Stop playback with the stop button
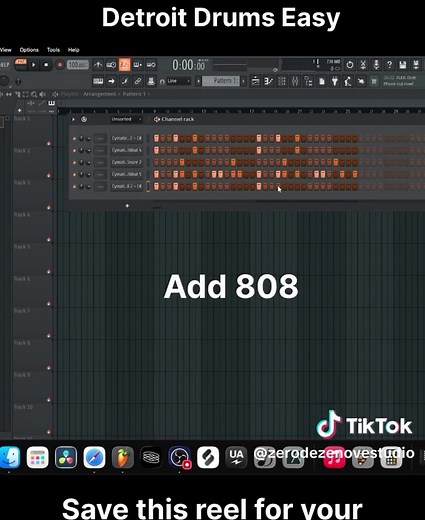The image size is (425, 520). 46,65
